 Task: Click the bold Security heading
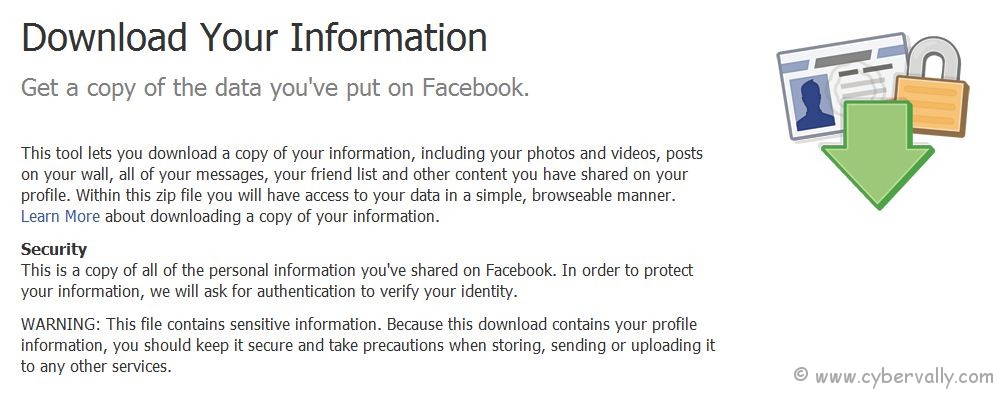pyautogui.click(x=54, y=249)
